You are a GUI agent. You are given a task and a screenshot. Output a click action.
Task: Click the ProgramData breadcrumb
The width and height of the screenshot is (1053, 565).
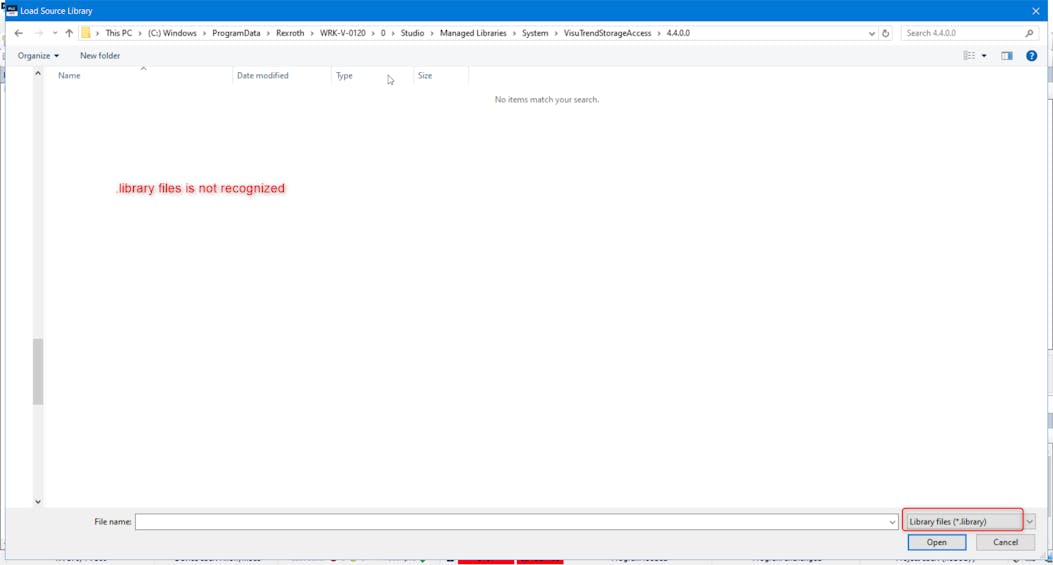236,33
